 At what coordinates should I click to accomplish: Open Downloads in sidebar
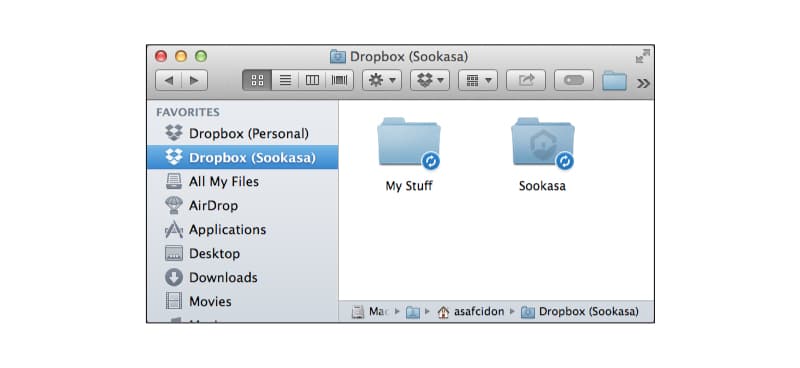[x=242, y=278]
